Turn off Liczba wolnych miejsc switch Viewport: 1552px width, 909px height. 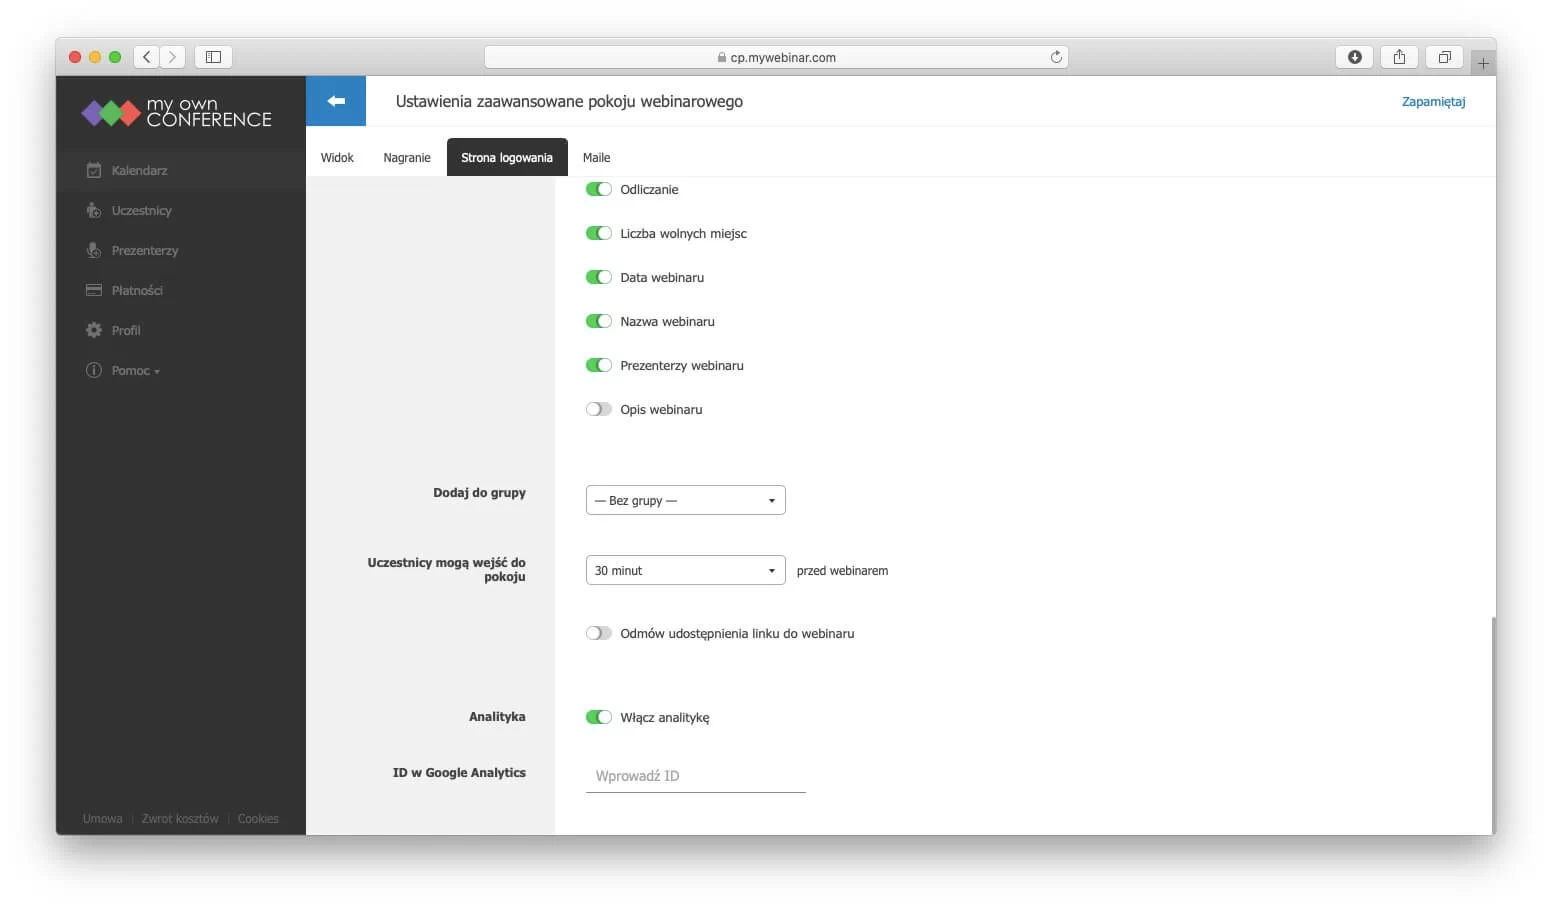click(599, 233)
